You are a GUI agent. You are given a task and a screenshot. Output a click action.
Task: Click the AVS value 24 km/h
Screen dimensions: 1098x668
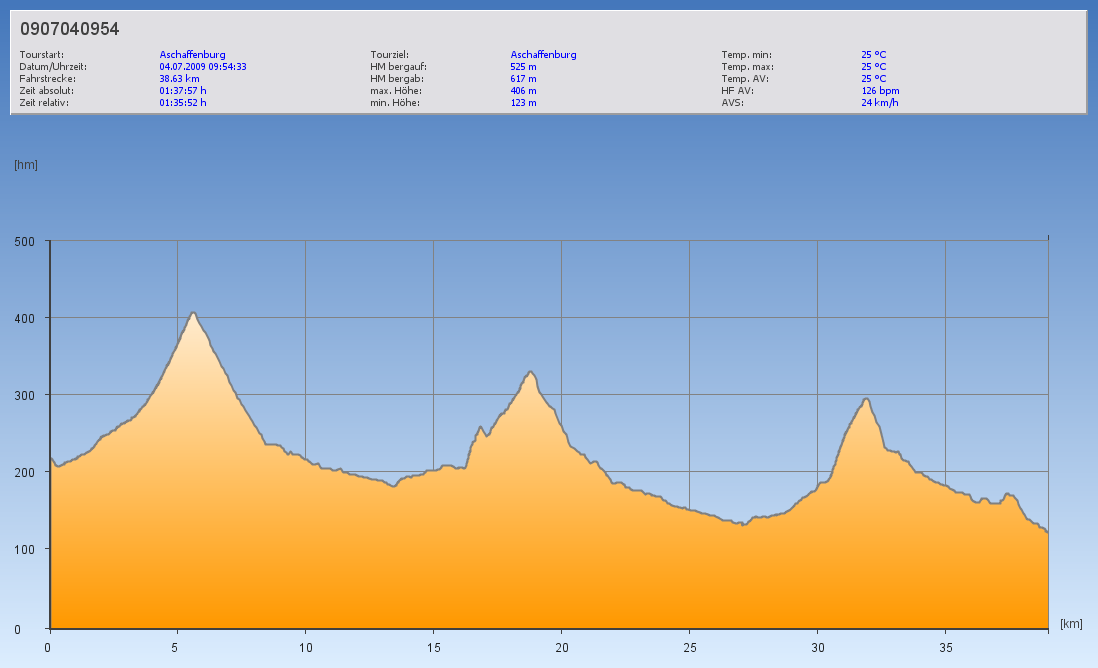point(879,103)
